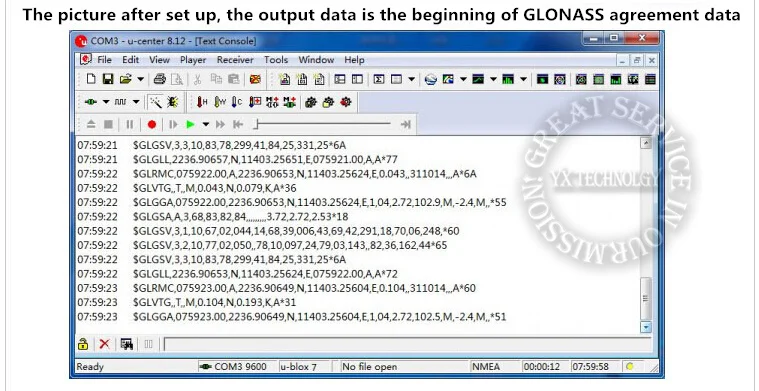Open the histogram view icon
Image resolution: width=759 pixels, height=391 pixels.
(x=508, y=79)
